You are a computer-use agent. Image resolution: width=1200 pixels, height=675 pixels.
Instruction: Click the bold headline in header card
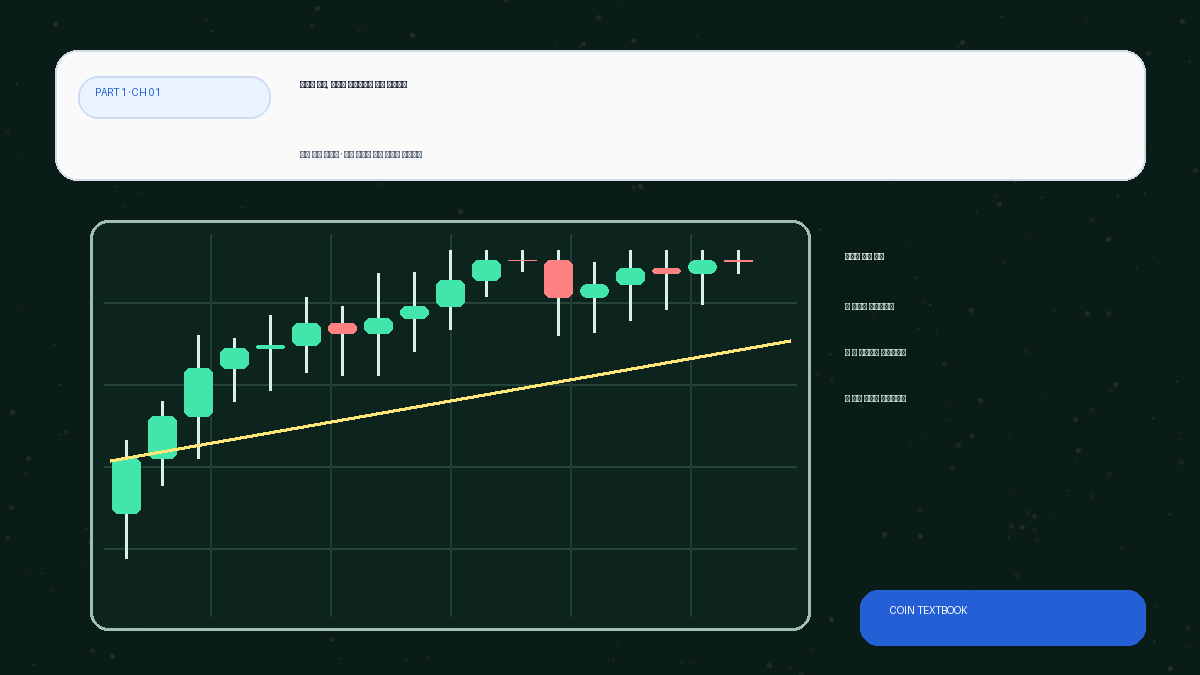(x=353, y=85)
